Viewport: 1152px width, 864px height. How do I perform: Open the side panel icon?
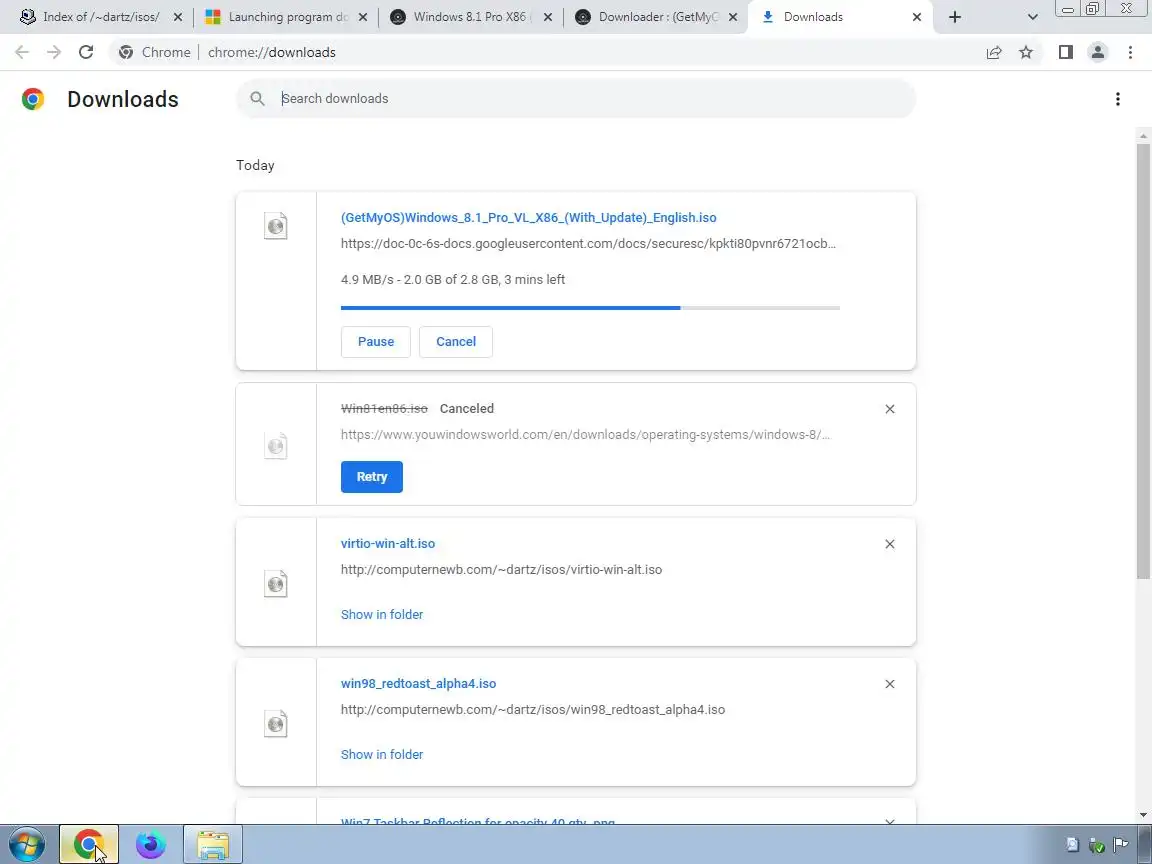point(1065,52)
